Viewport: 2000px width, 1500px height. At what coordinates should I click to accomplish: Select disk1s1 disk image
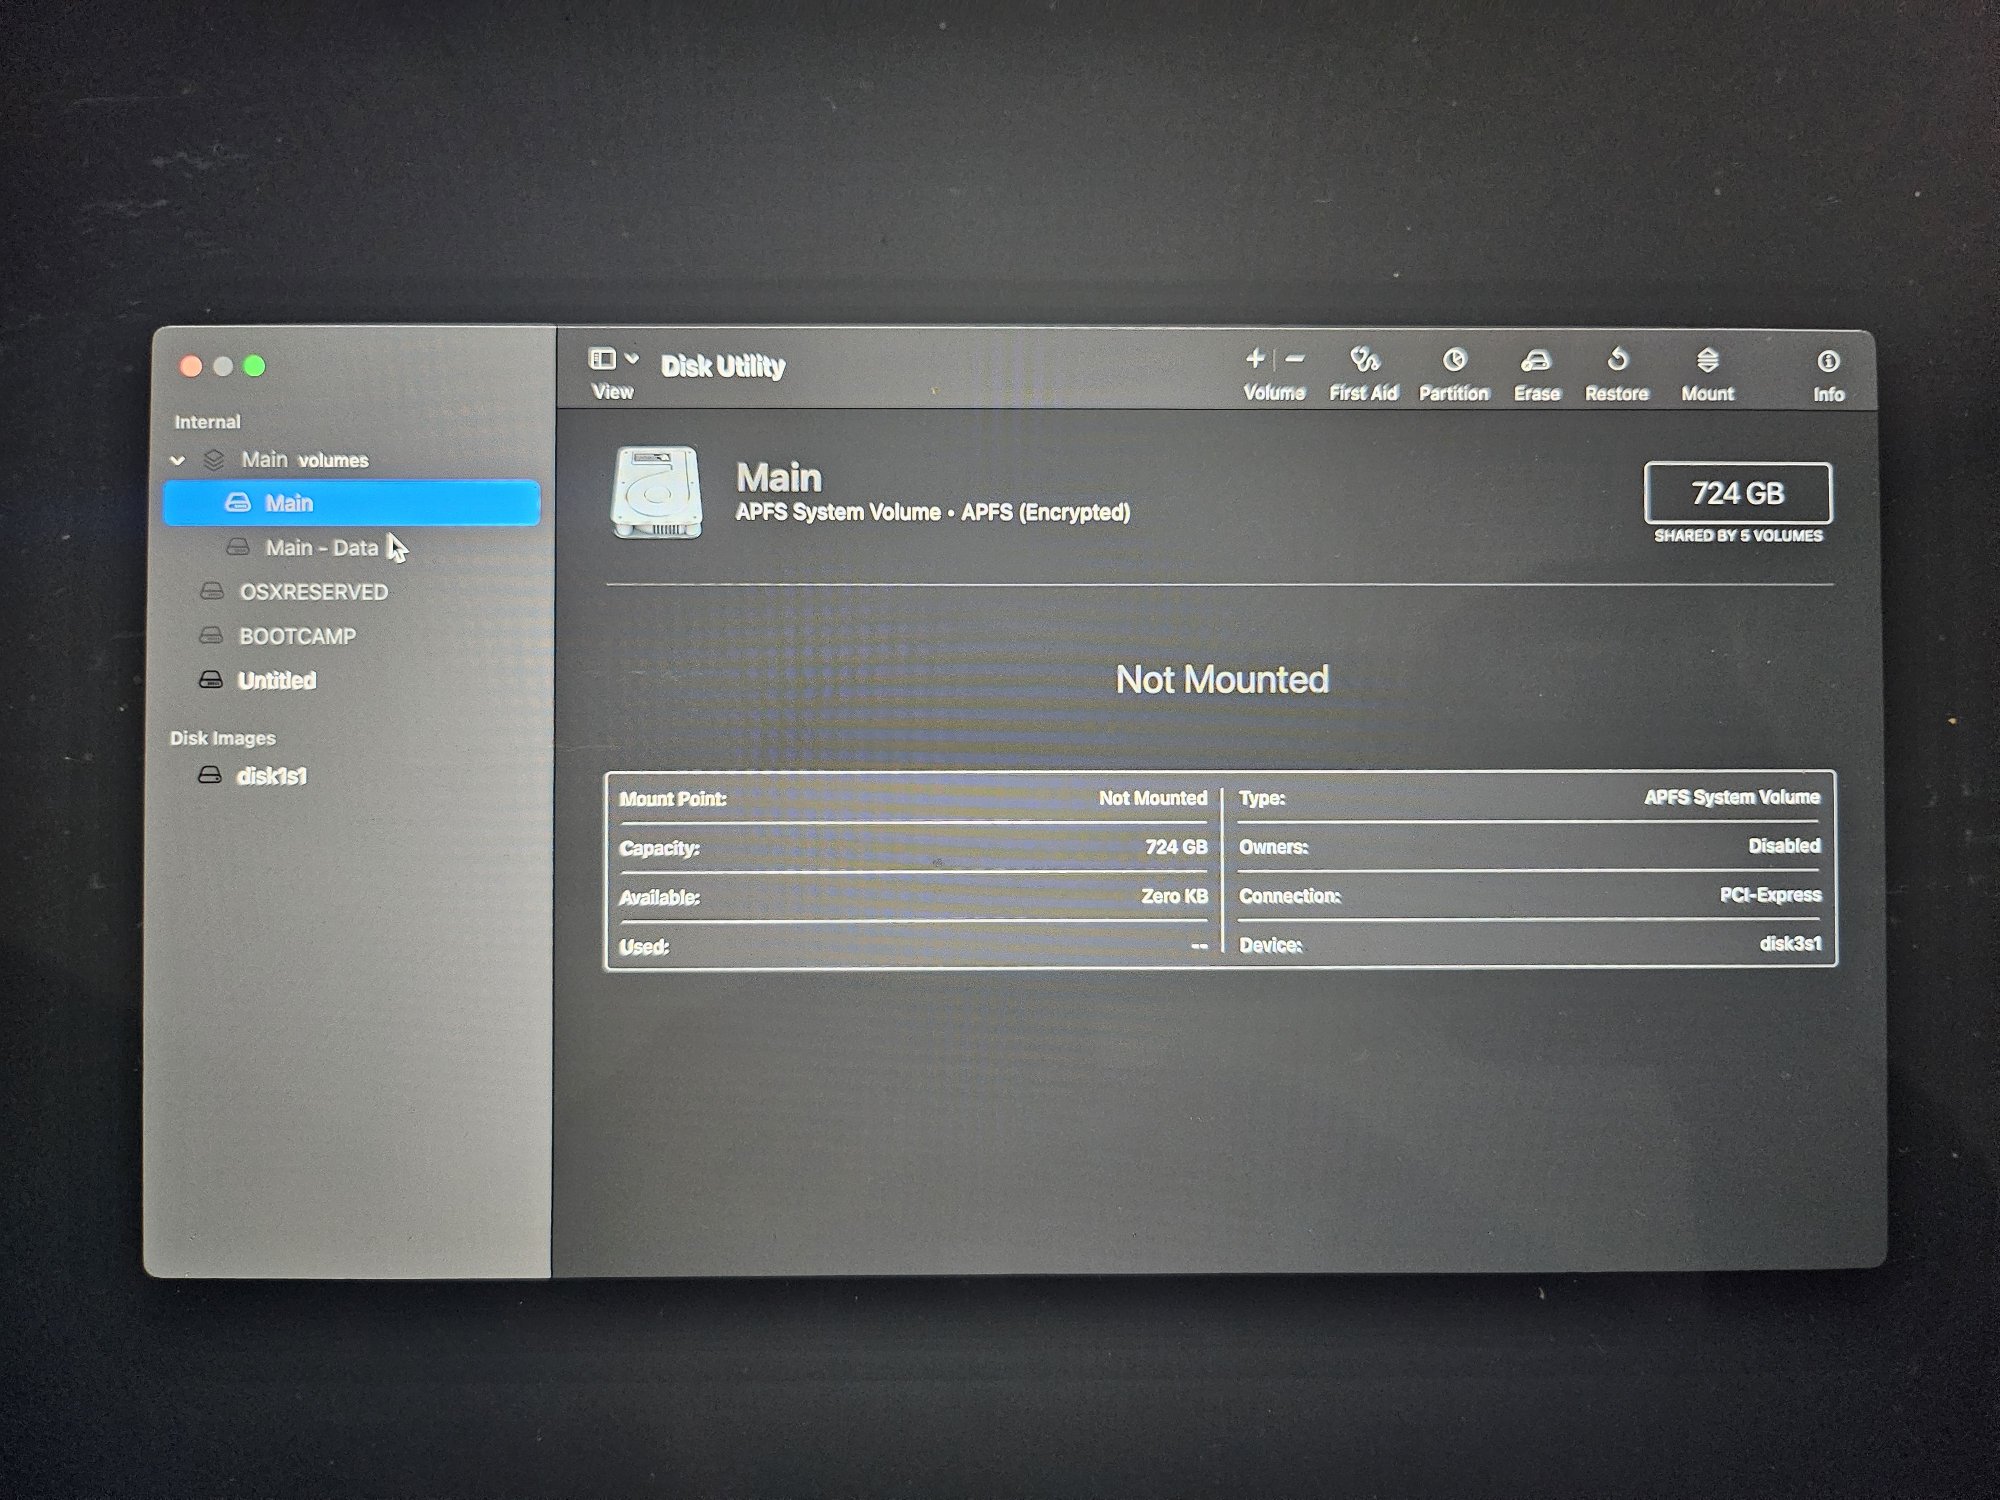271,776
